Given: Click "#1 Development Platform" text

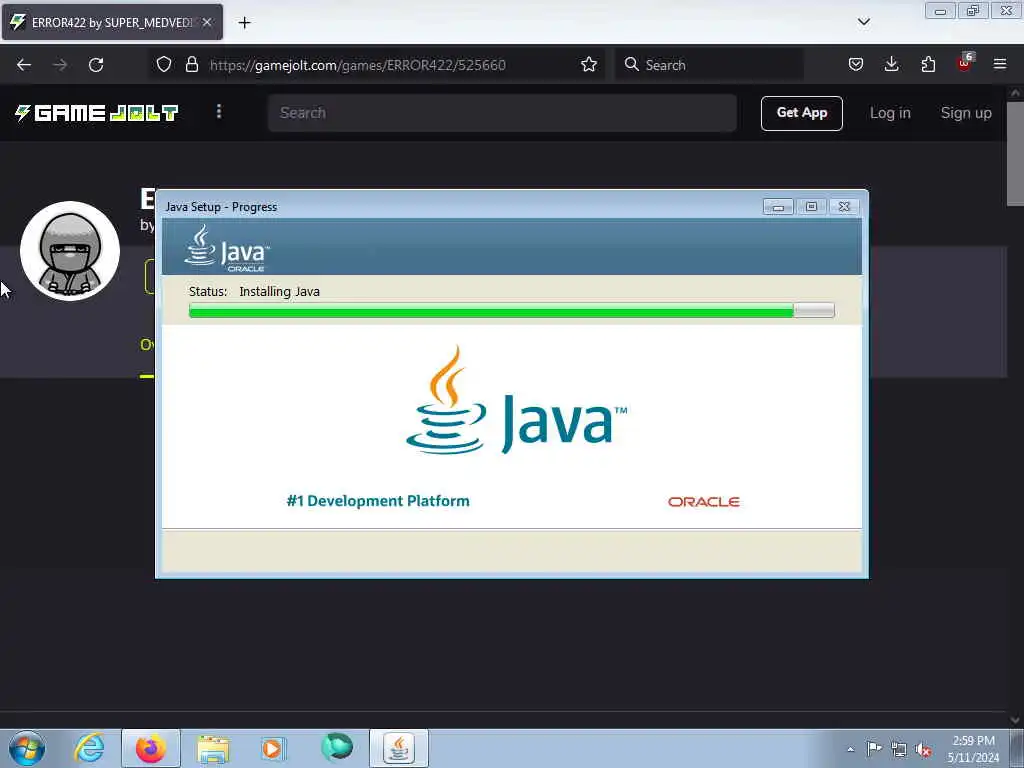Looking at the screenshot, I should tap(377, 501).
